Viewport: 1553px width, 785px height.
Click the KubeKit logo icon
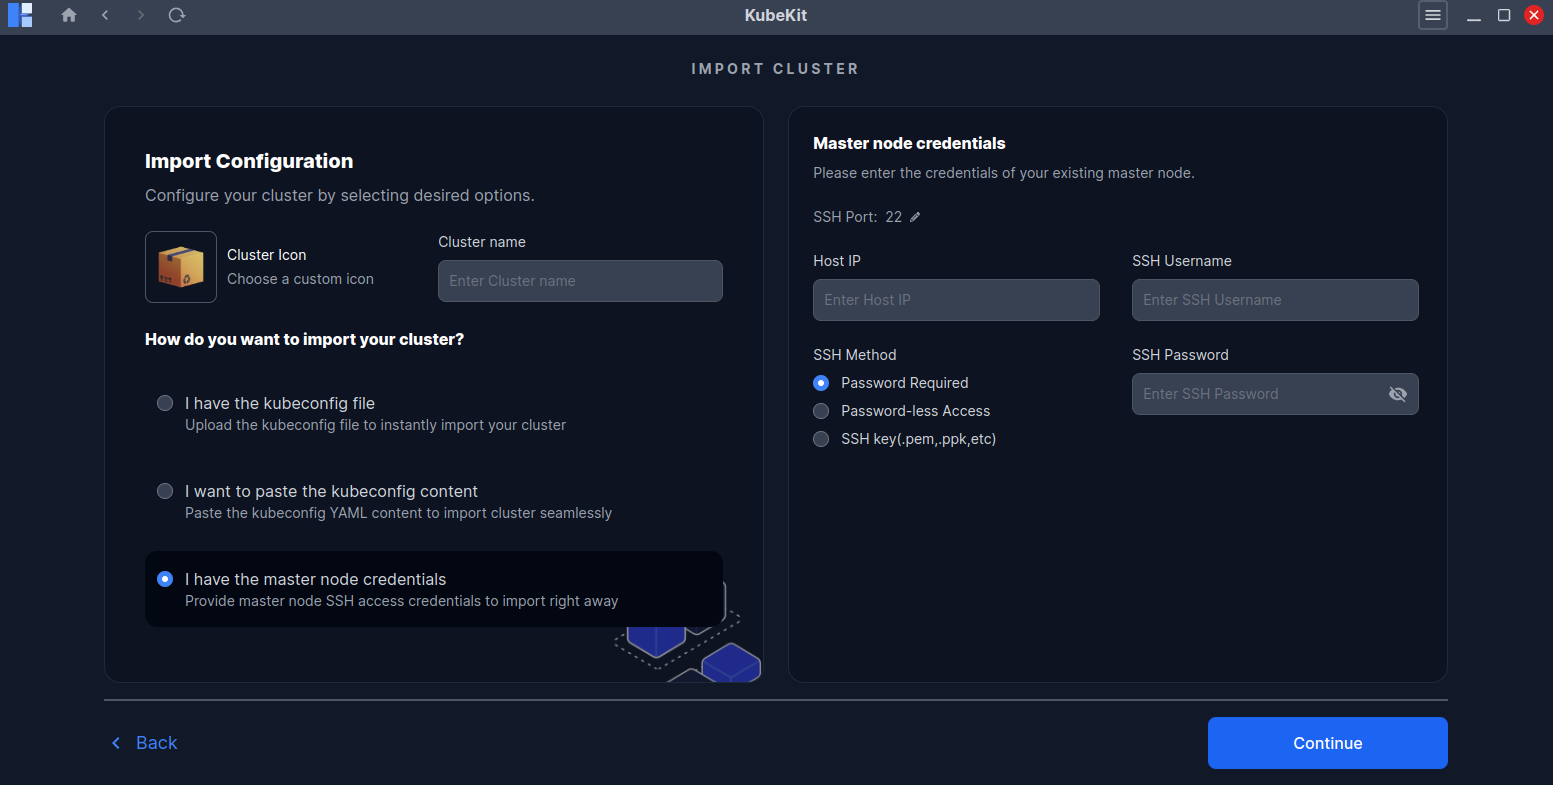[x=20, y=15]
